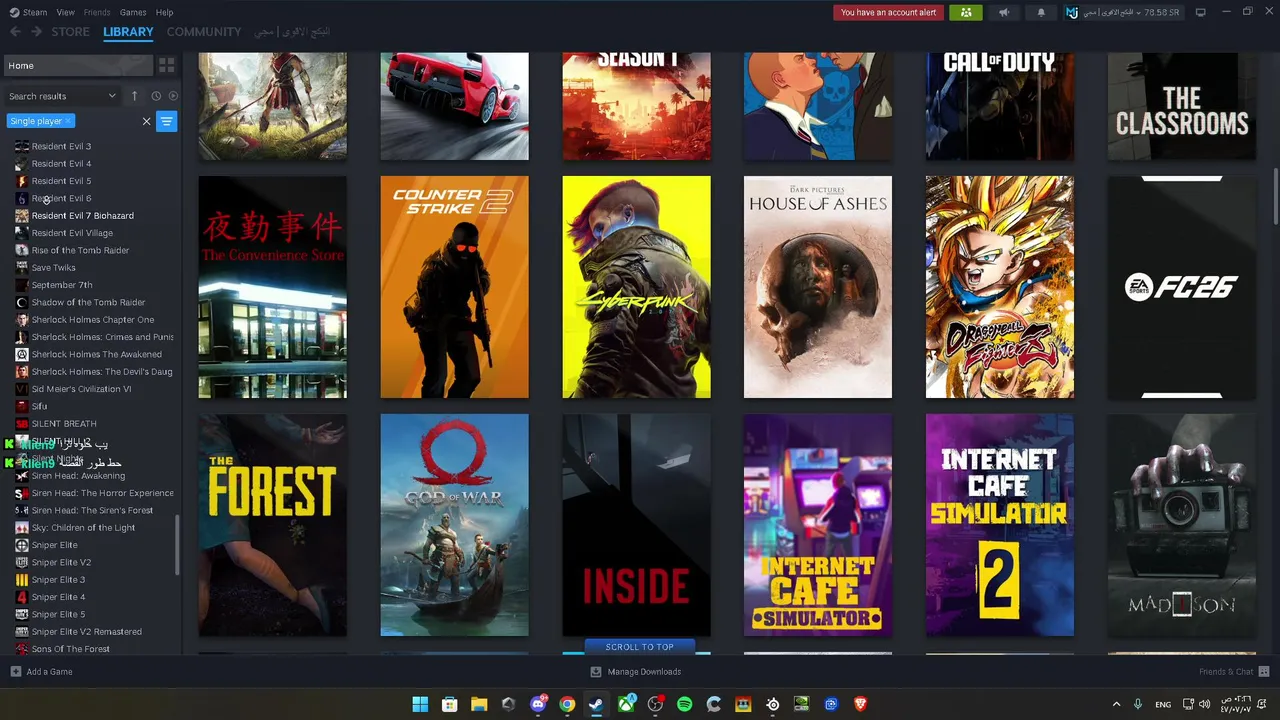Switch to the LIBRARY tab
Viewport: 1280px width, 720px height.
point(128,32)
